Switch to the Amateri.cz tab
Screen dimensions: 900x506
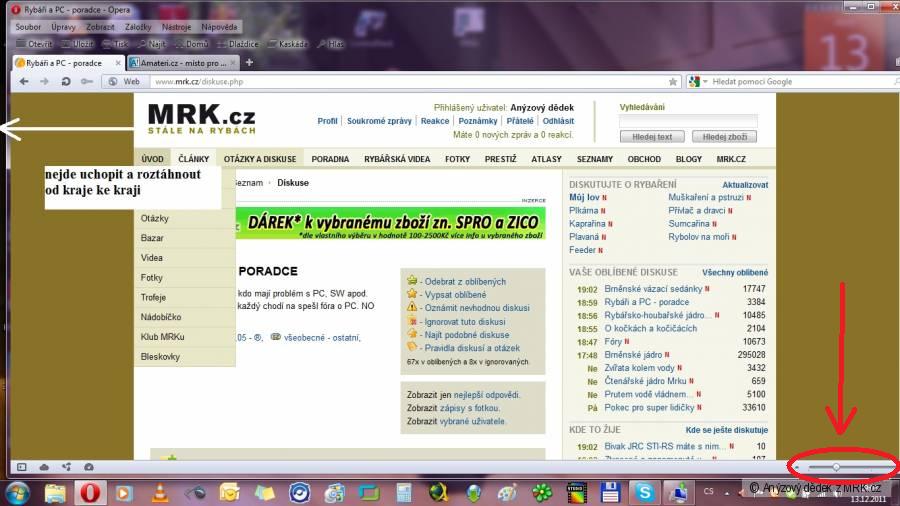point(183,63)
